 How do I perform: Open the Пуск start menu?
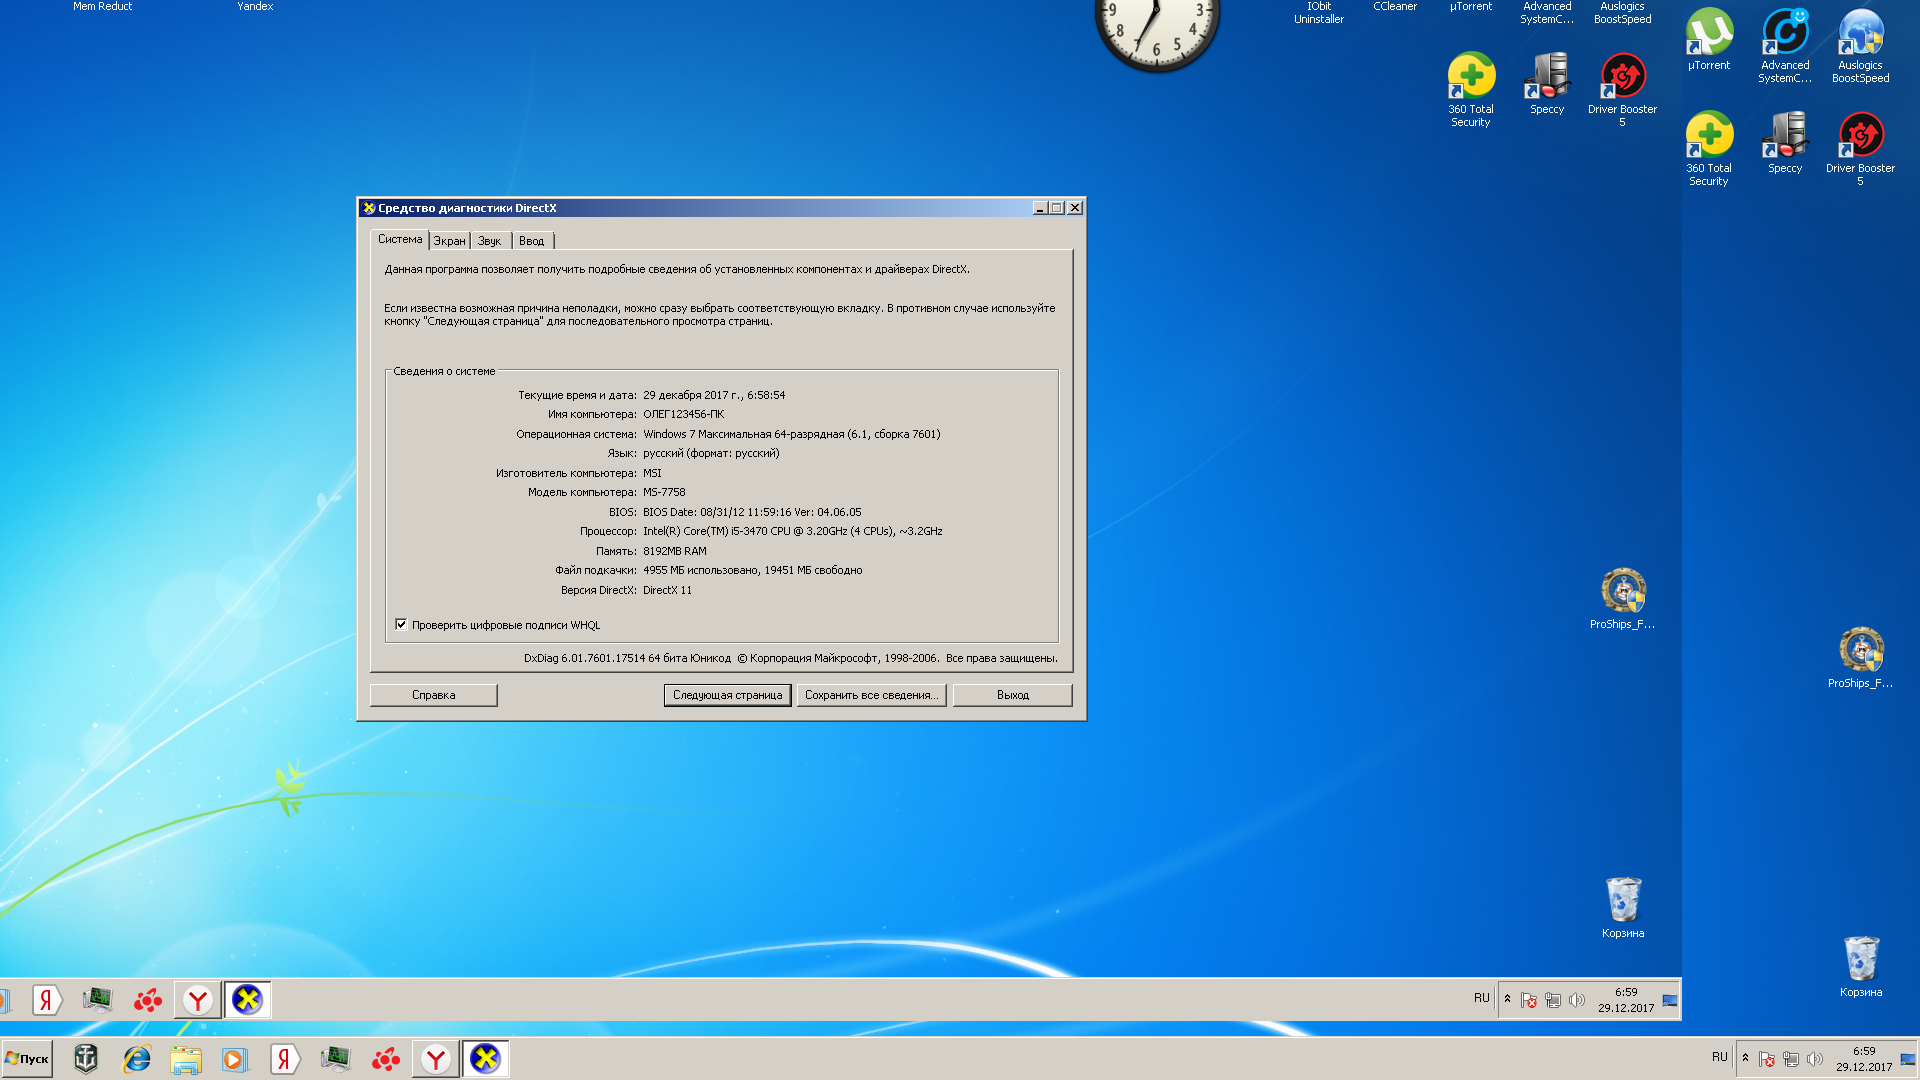point(27,1059)
